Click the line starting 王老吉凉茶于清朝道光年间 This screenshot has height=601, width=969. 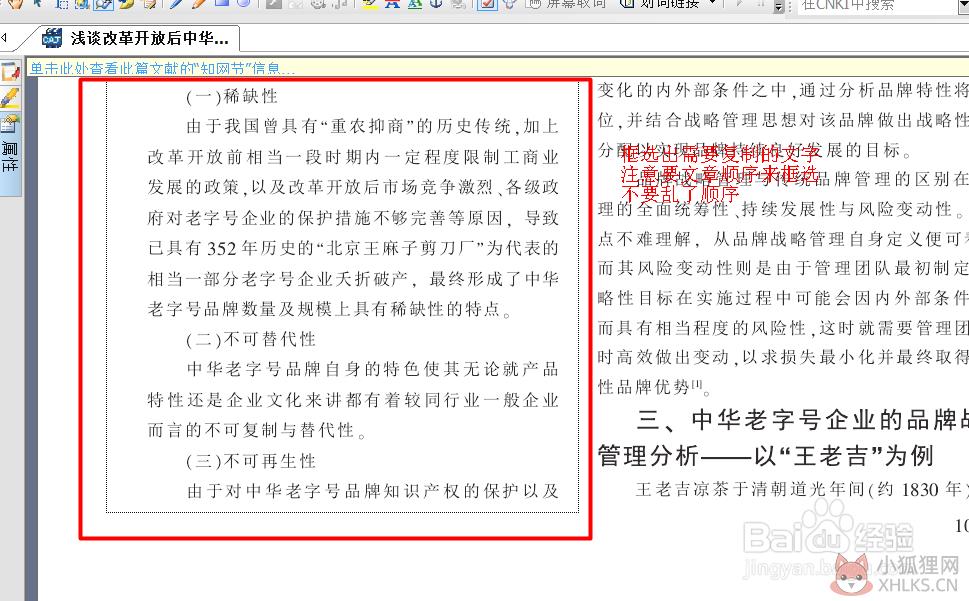[802, 490]
